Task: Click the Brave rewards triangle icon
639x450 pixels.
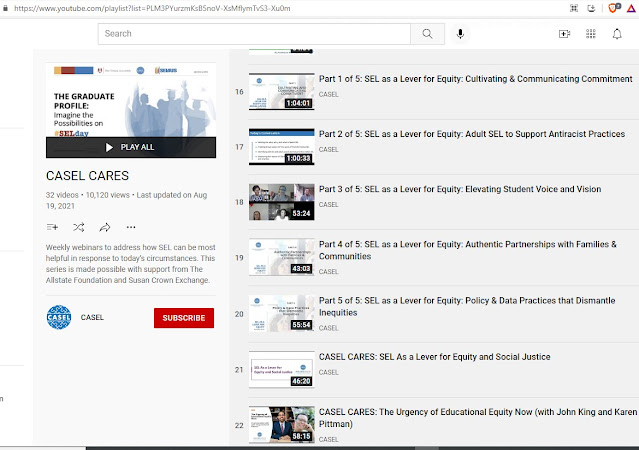Action: [631, 8]
